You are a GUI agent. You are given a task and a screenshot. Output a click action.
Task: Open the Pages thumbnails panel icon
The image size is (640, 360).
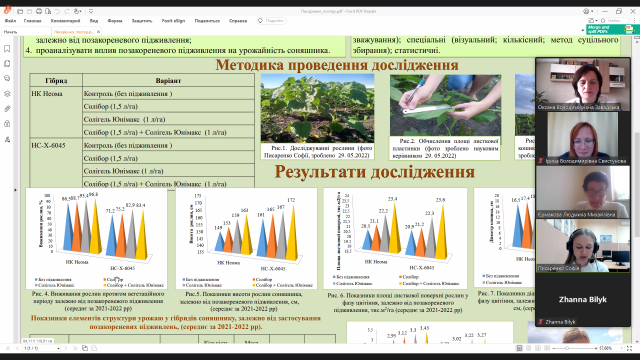[x=7, y=64]
